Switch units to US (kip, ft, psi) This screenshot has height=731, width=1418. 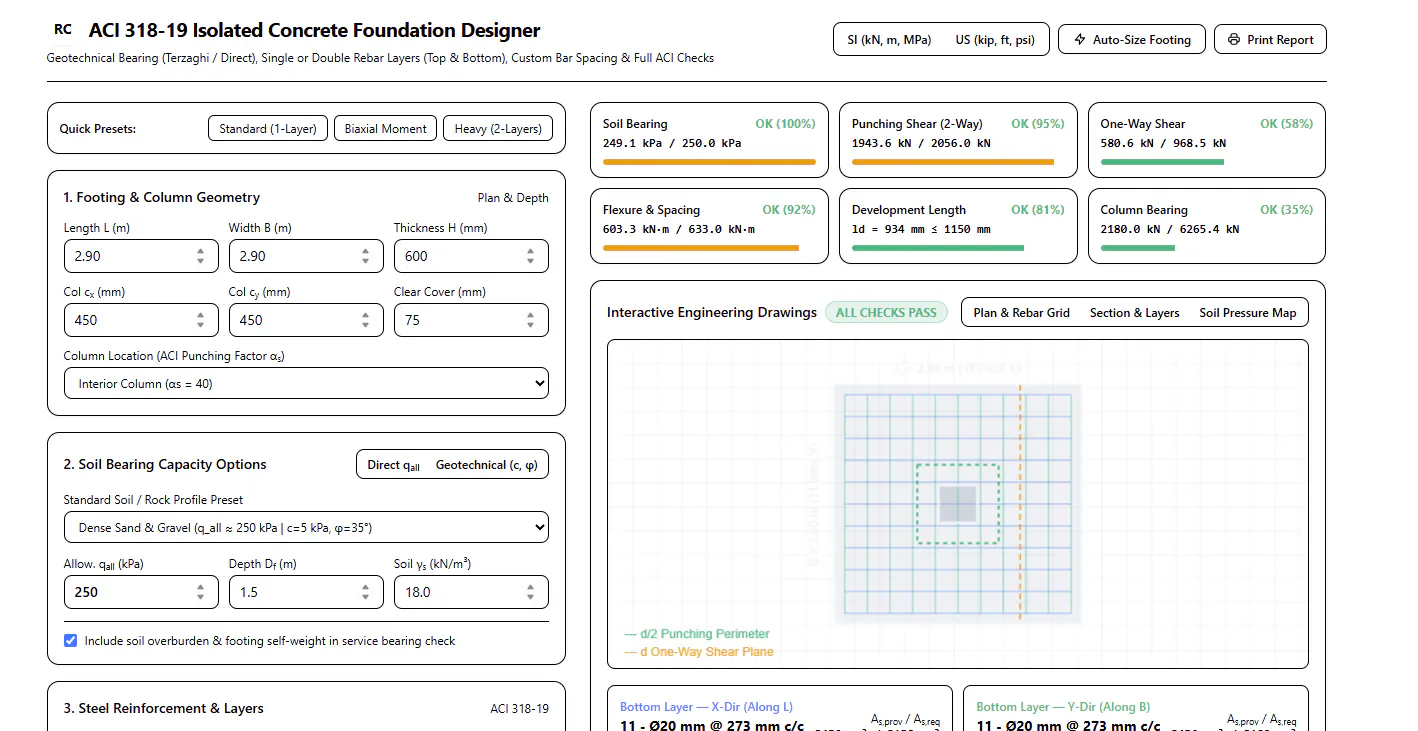point(995,40)
